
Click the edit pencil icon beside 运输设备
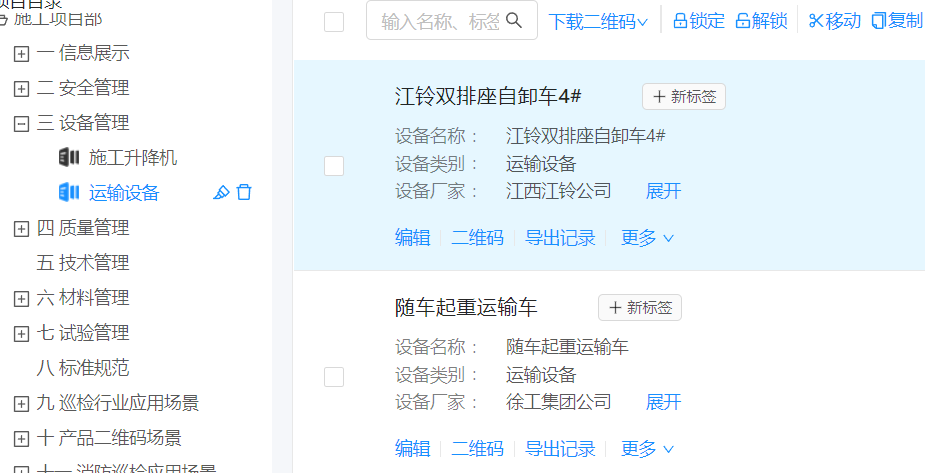pyautogui.click(x=222, y=193)
